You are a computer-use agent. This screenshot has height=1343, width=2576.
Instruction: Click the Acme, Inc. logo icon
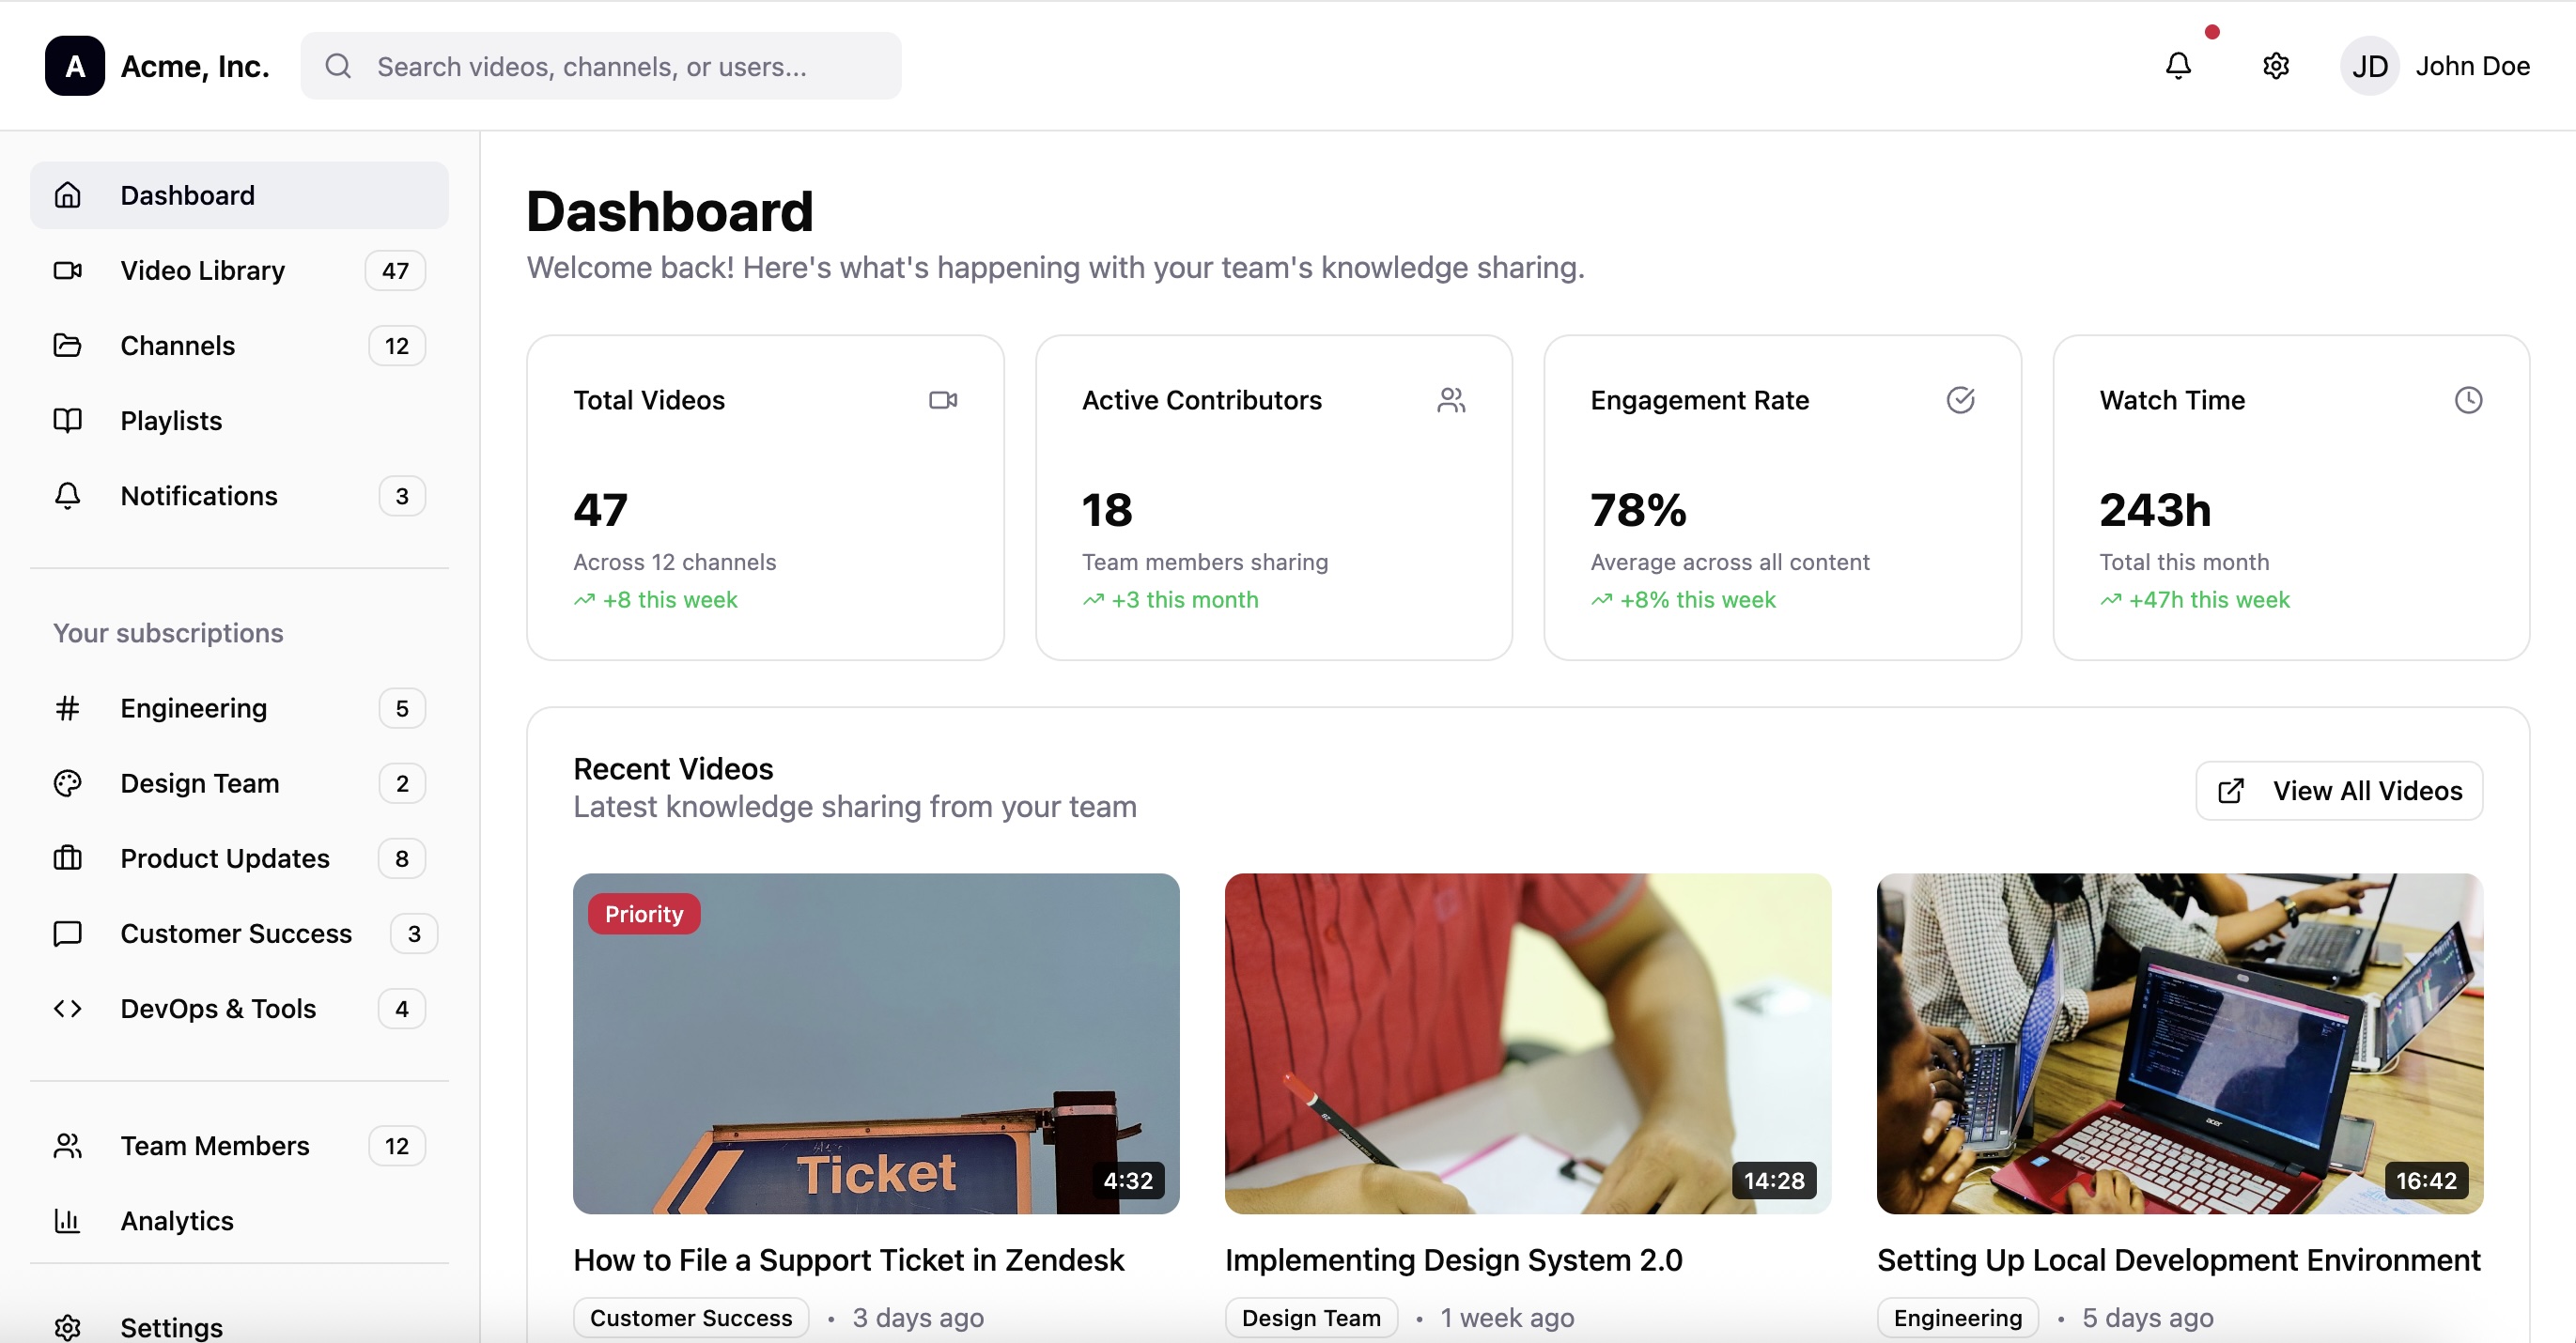point(75,66)
